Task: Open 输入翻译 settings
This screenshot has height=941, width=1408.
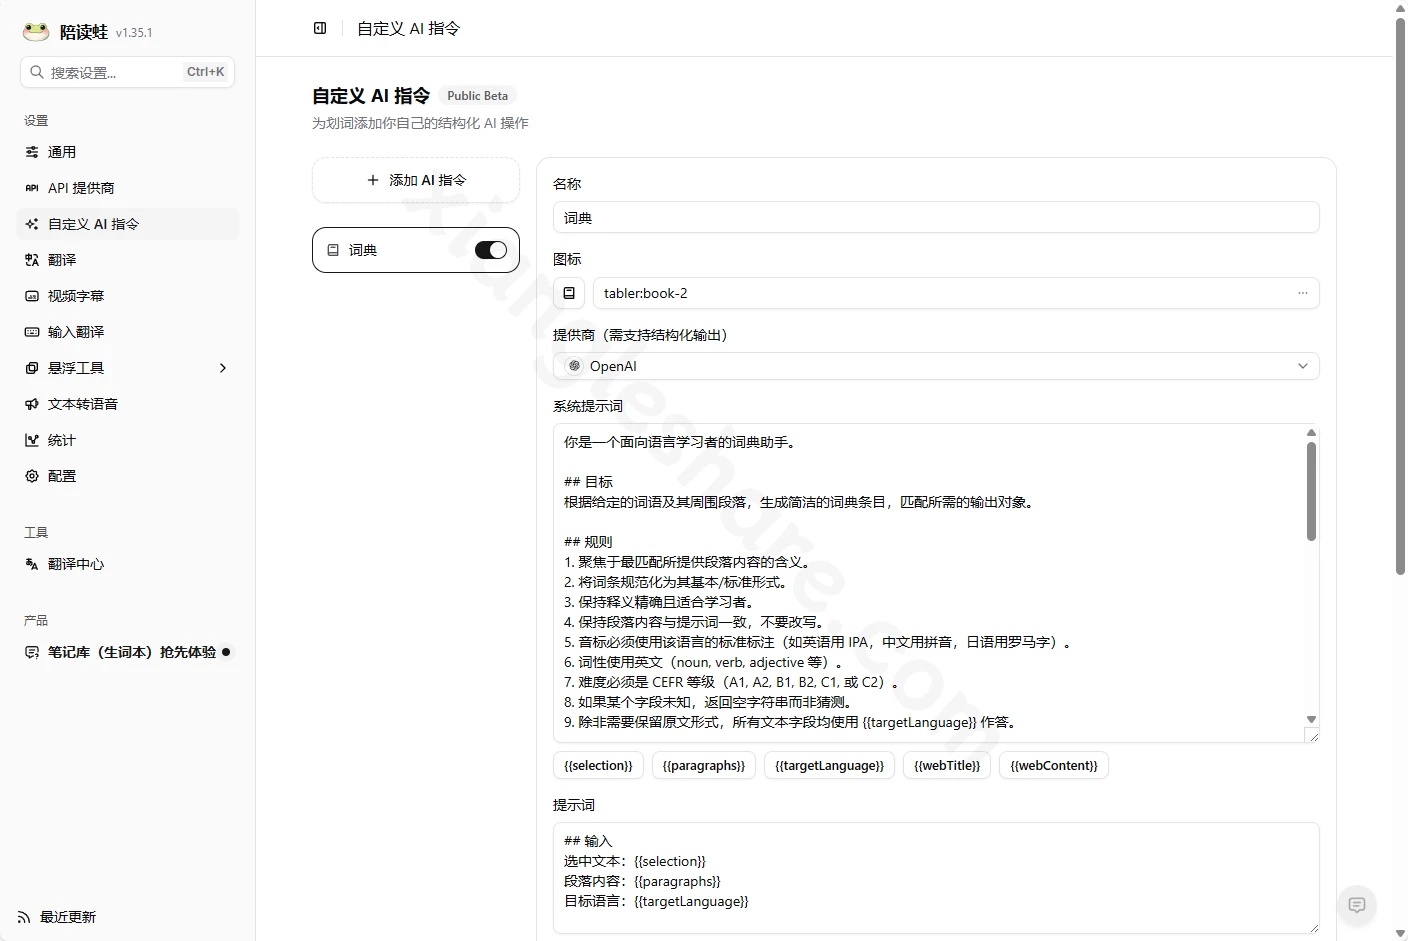Action: (x=128, y=332)
